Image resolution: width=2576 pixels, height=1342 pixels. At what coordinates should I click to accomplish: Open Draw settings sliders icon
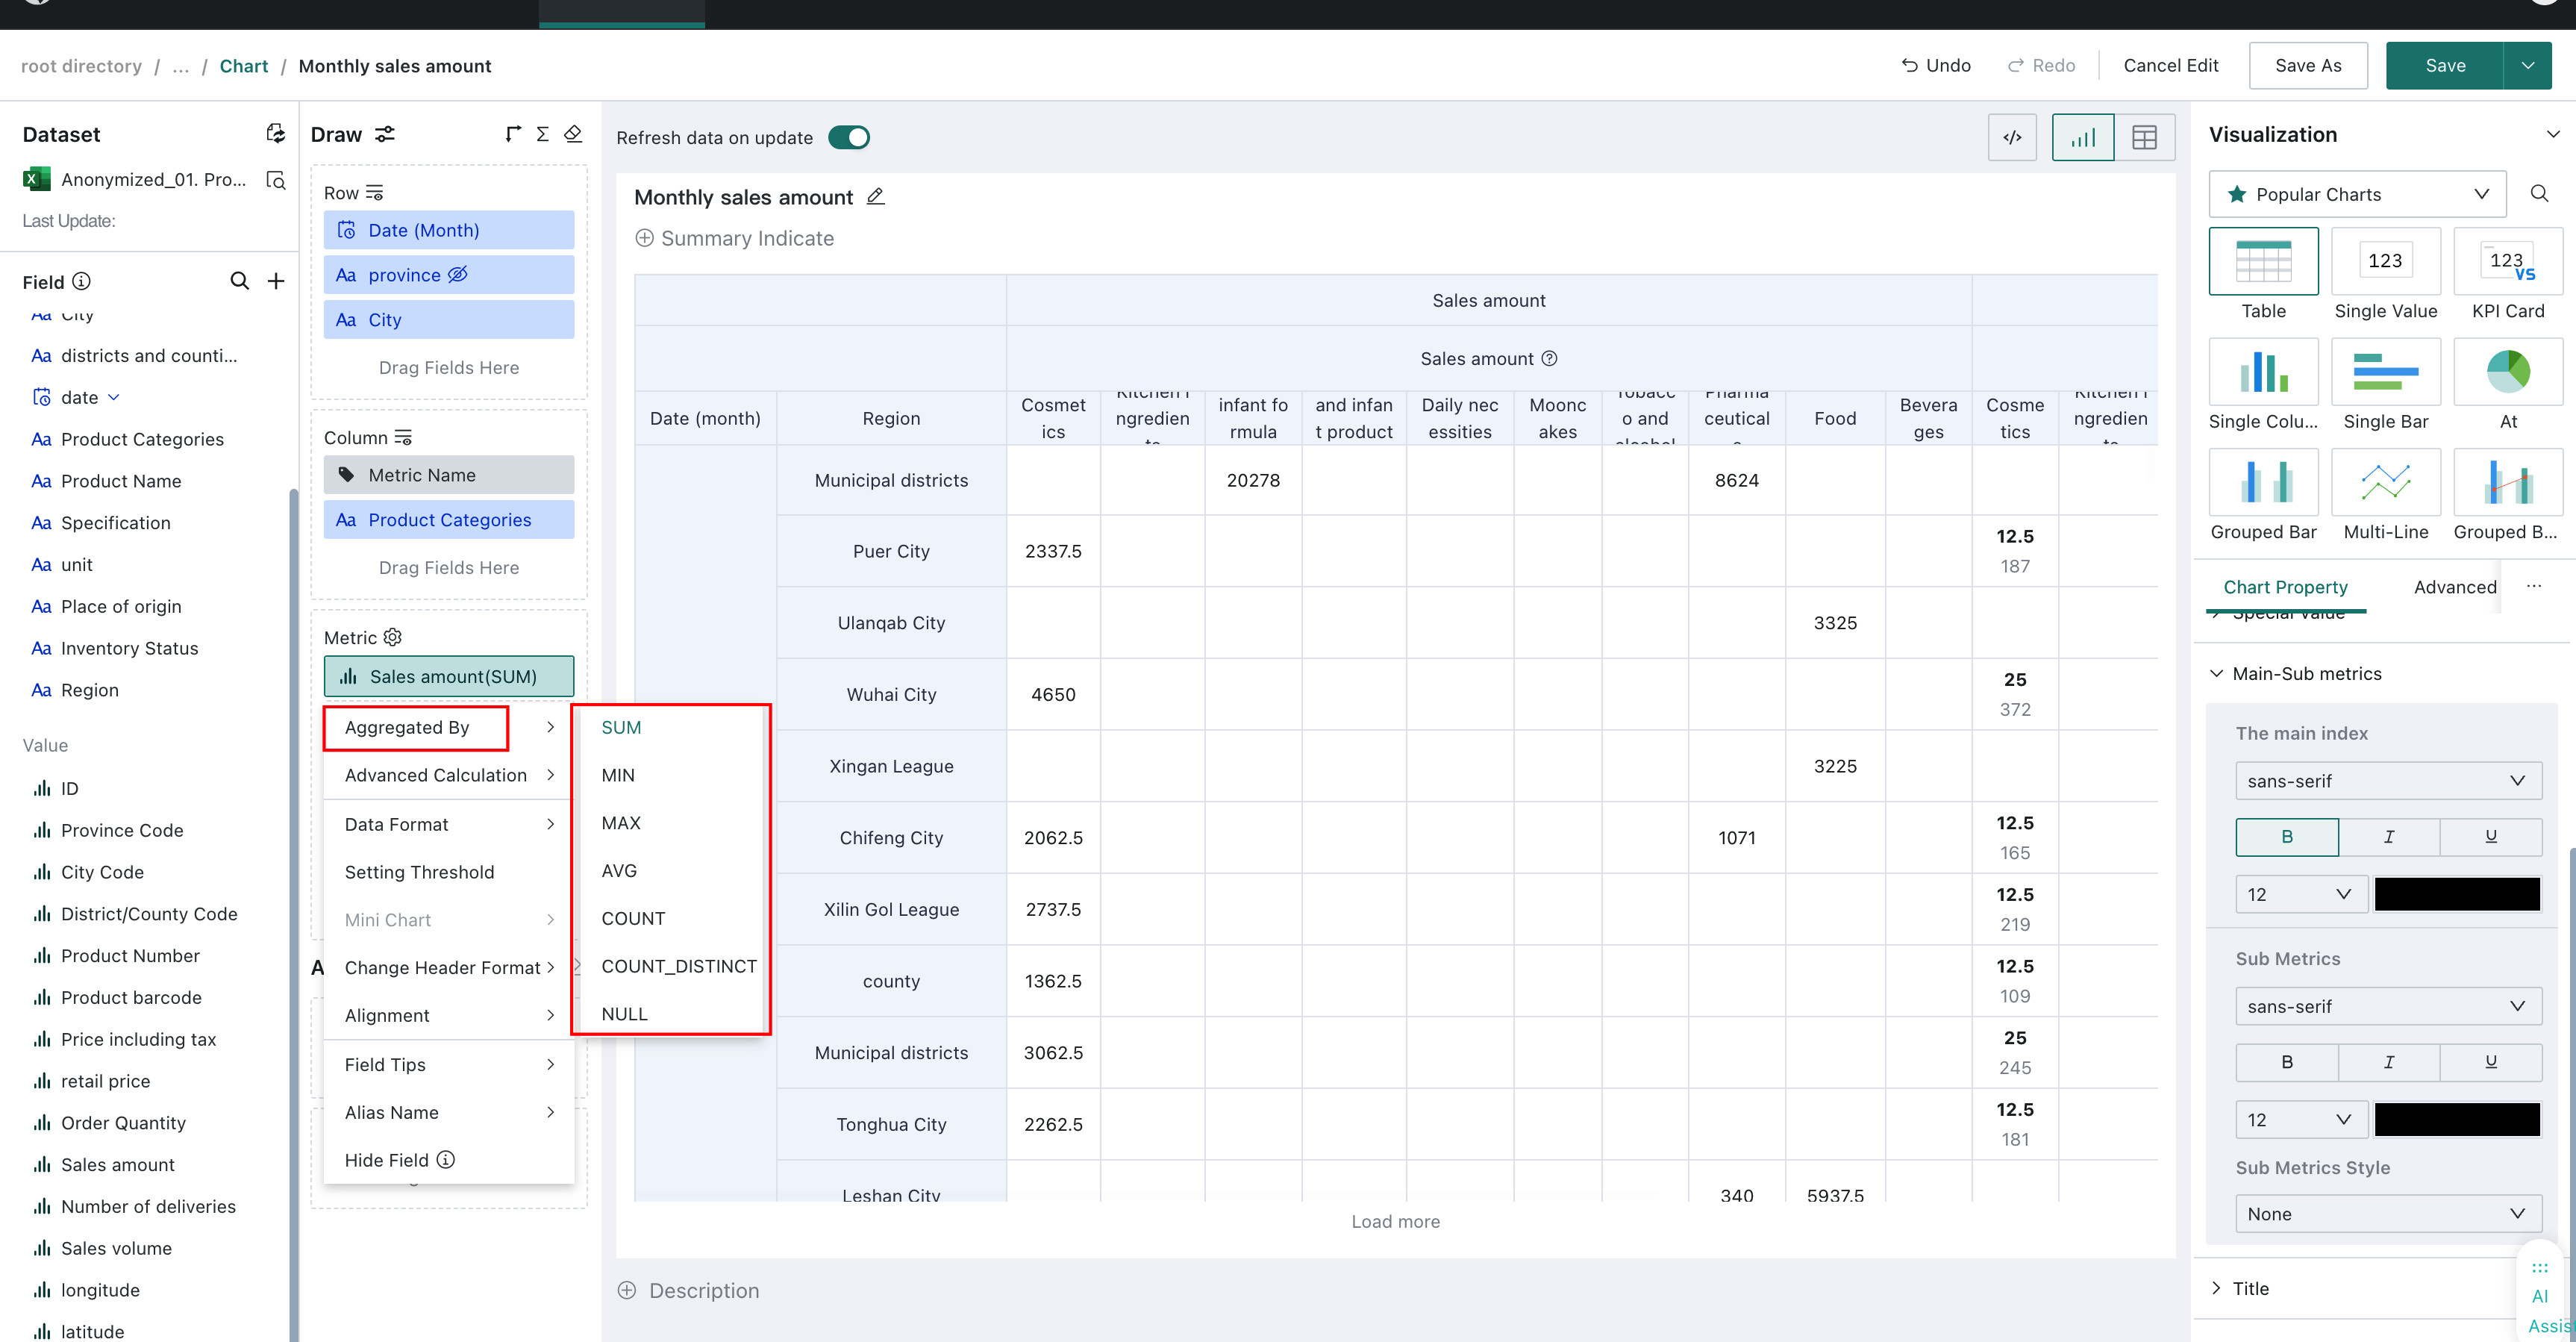(x=385, y=134)
